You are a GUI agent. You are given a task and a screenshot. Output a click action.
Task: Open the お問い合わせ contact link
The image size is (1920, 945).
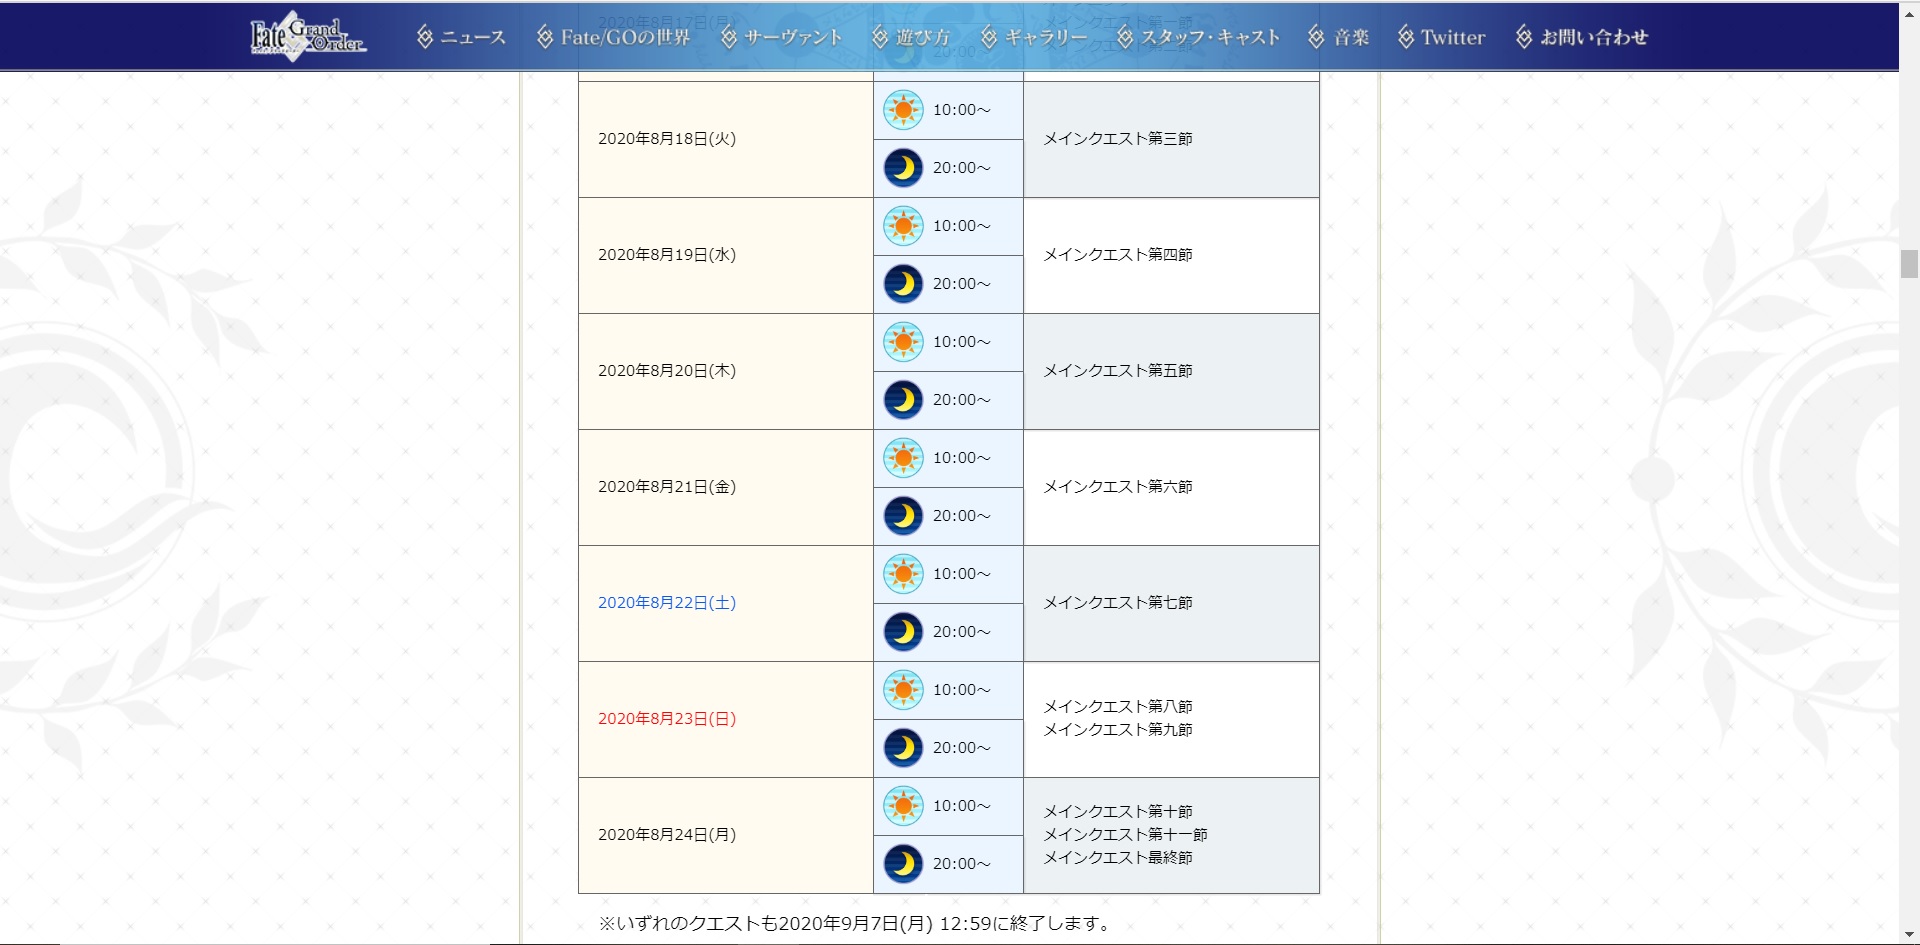[x=1582, y=38]
